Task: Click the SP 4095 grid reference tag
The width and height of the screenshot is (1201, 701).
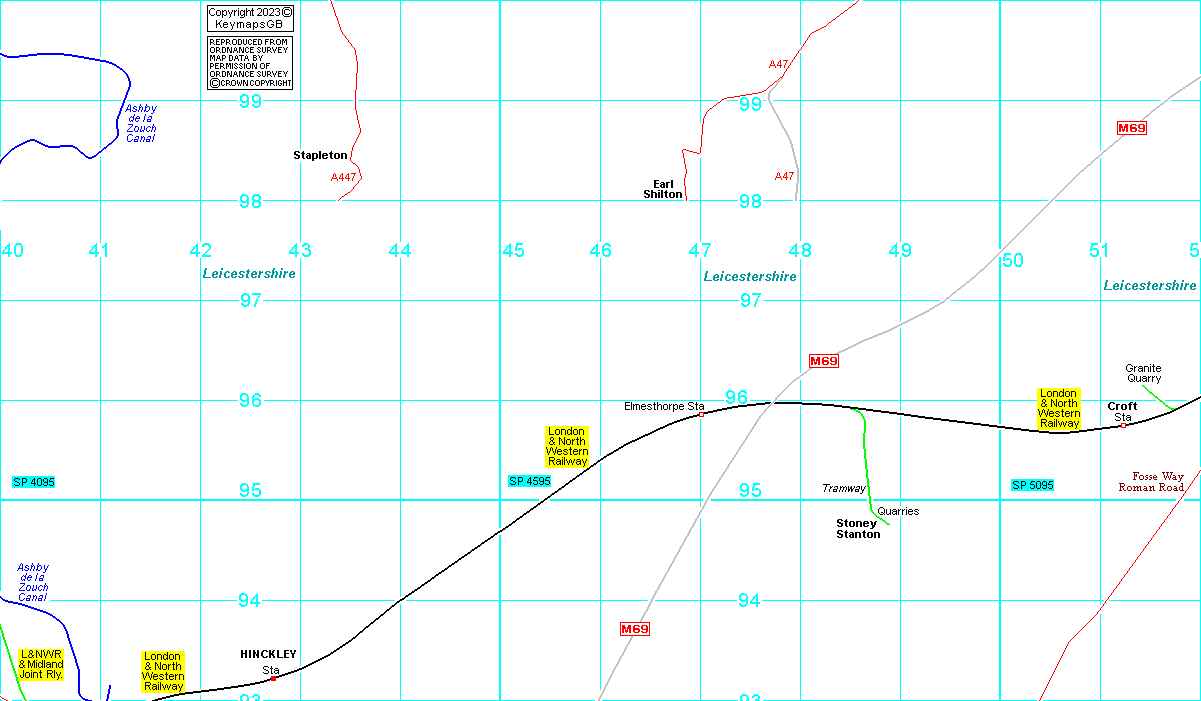Action: click(34, 482)
